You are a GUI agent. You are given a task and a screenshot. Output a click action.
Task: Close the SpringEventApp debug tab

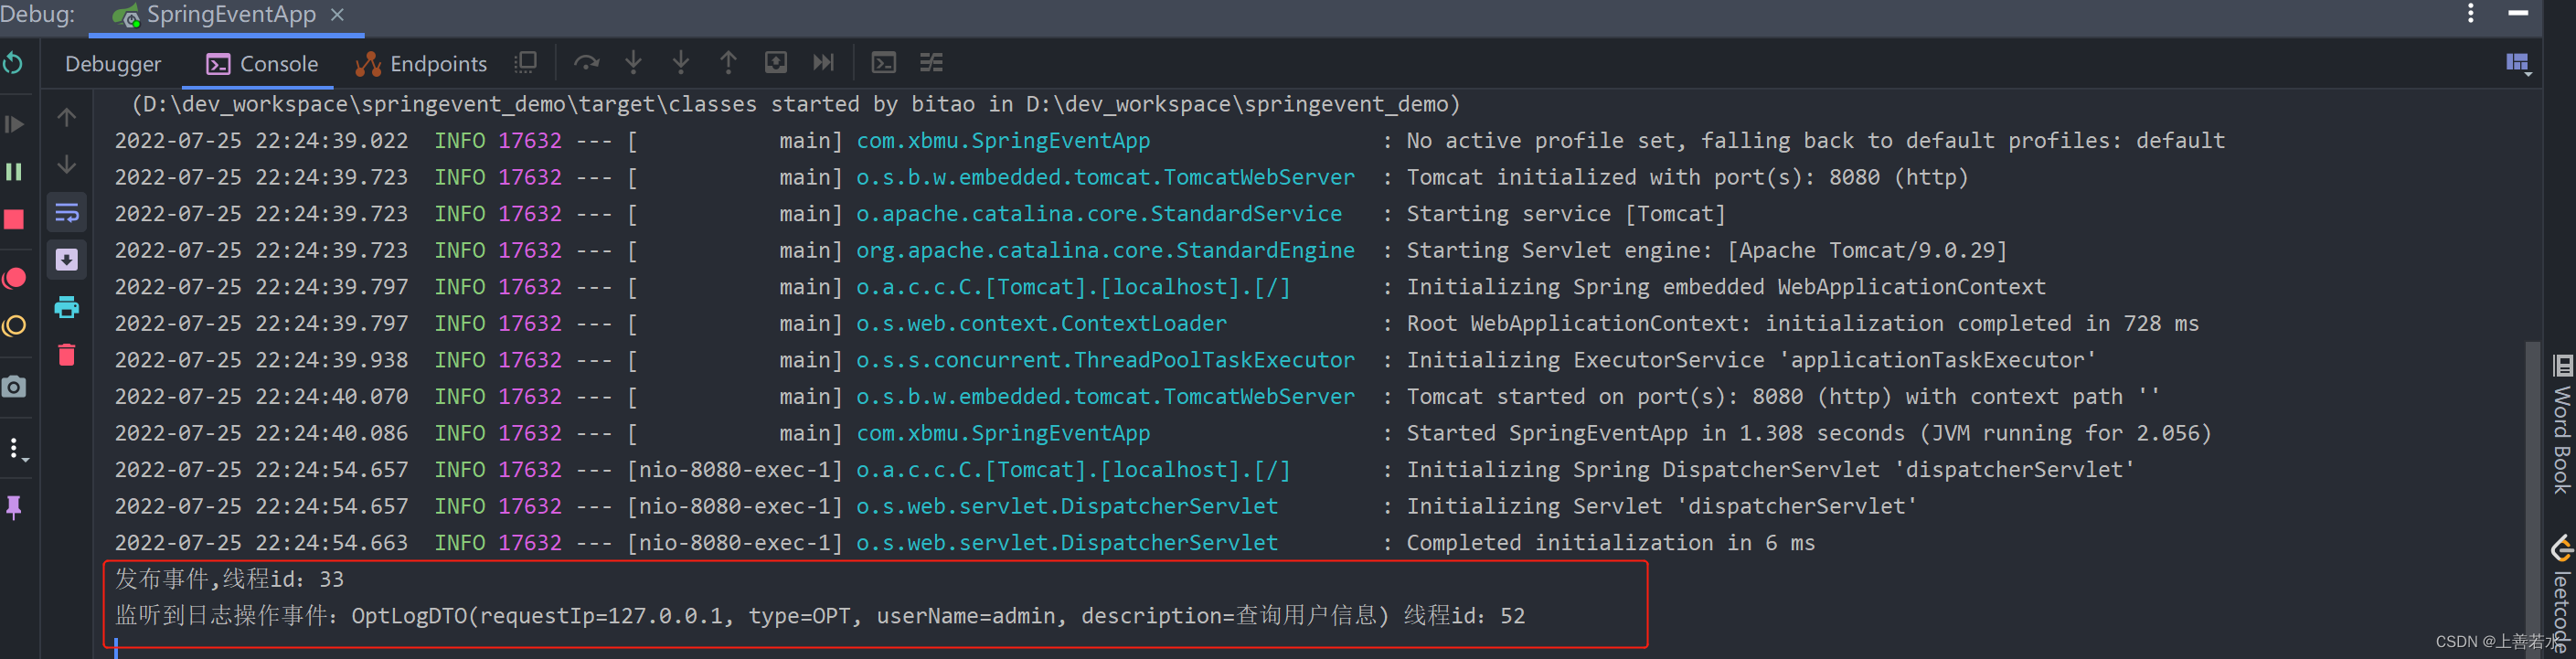pos(338,15)
